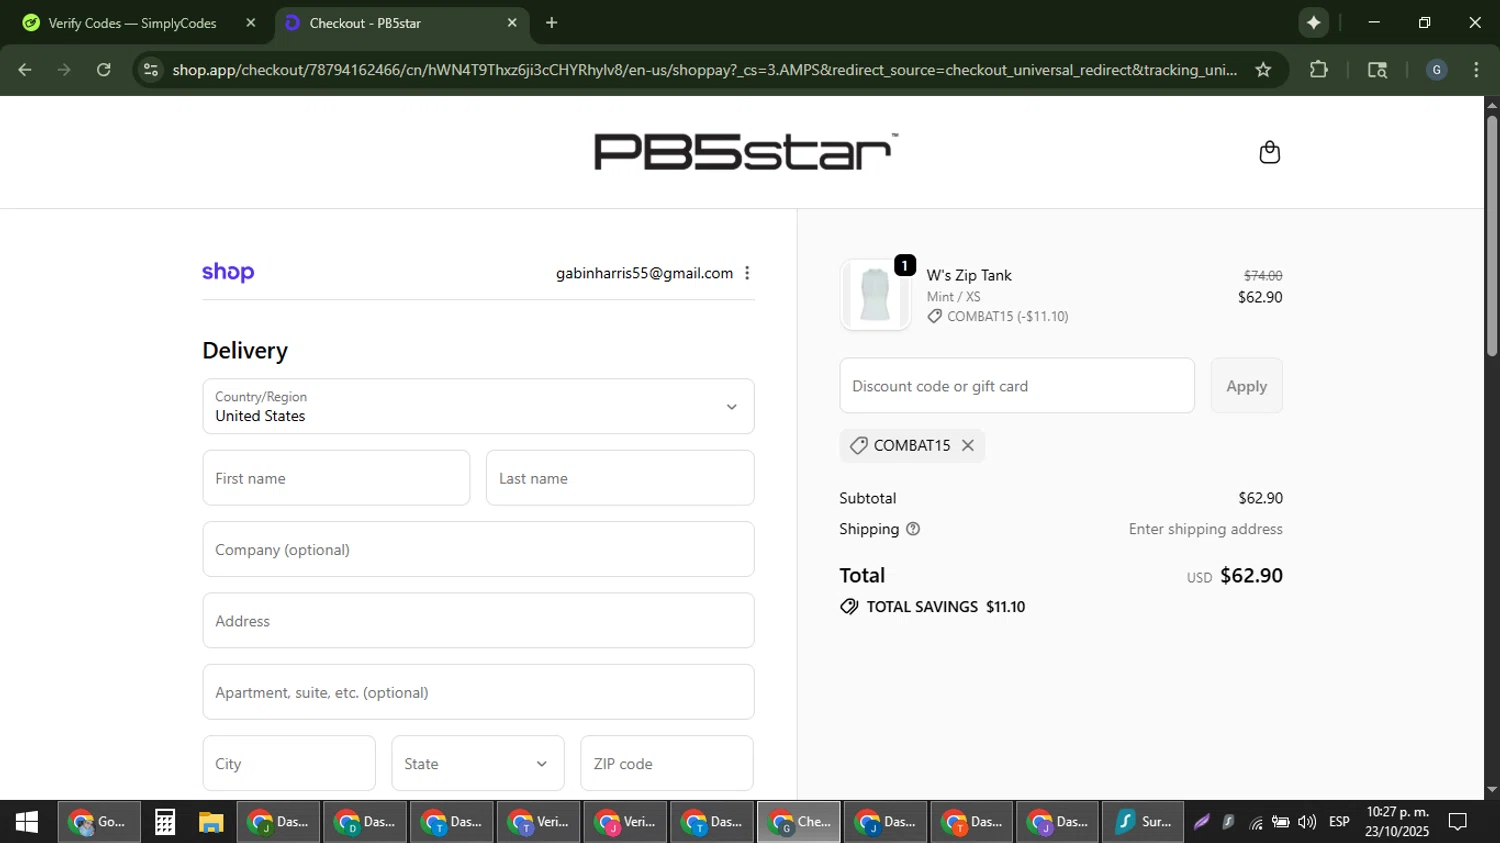Open Chrome three-dot menu
The height and width of the screenshot is (843, 1500).
(1476, 70)
